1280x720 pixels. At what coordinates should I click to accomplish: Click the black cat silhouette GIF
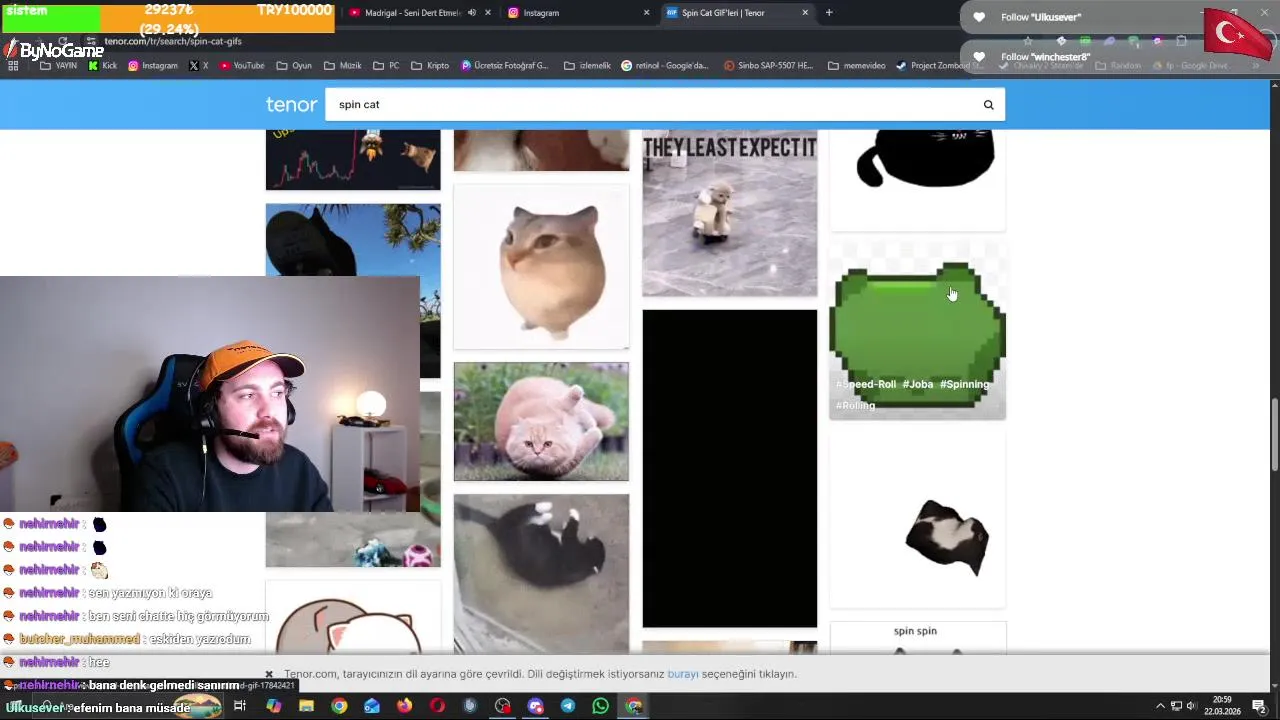pyautogui.click(x=917, y=180)
